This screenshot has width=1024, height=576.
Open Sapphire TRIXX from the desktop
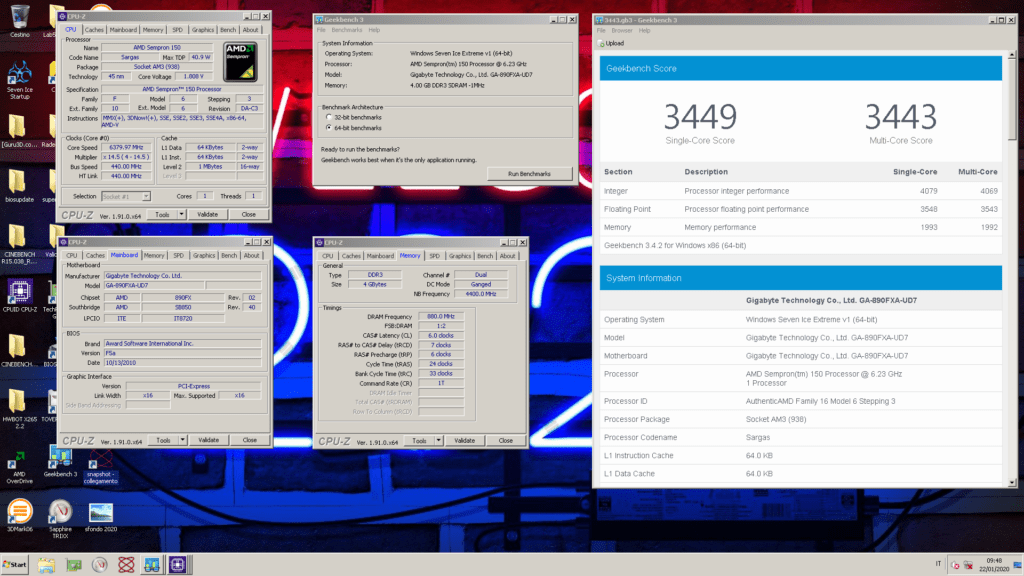[x=60, y=519]
